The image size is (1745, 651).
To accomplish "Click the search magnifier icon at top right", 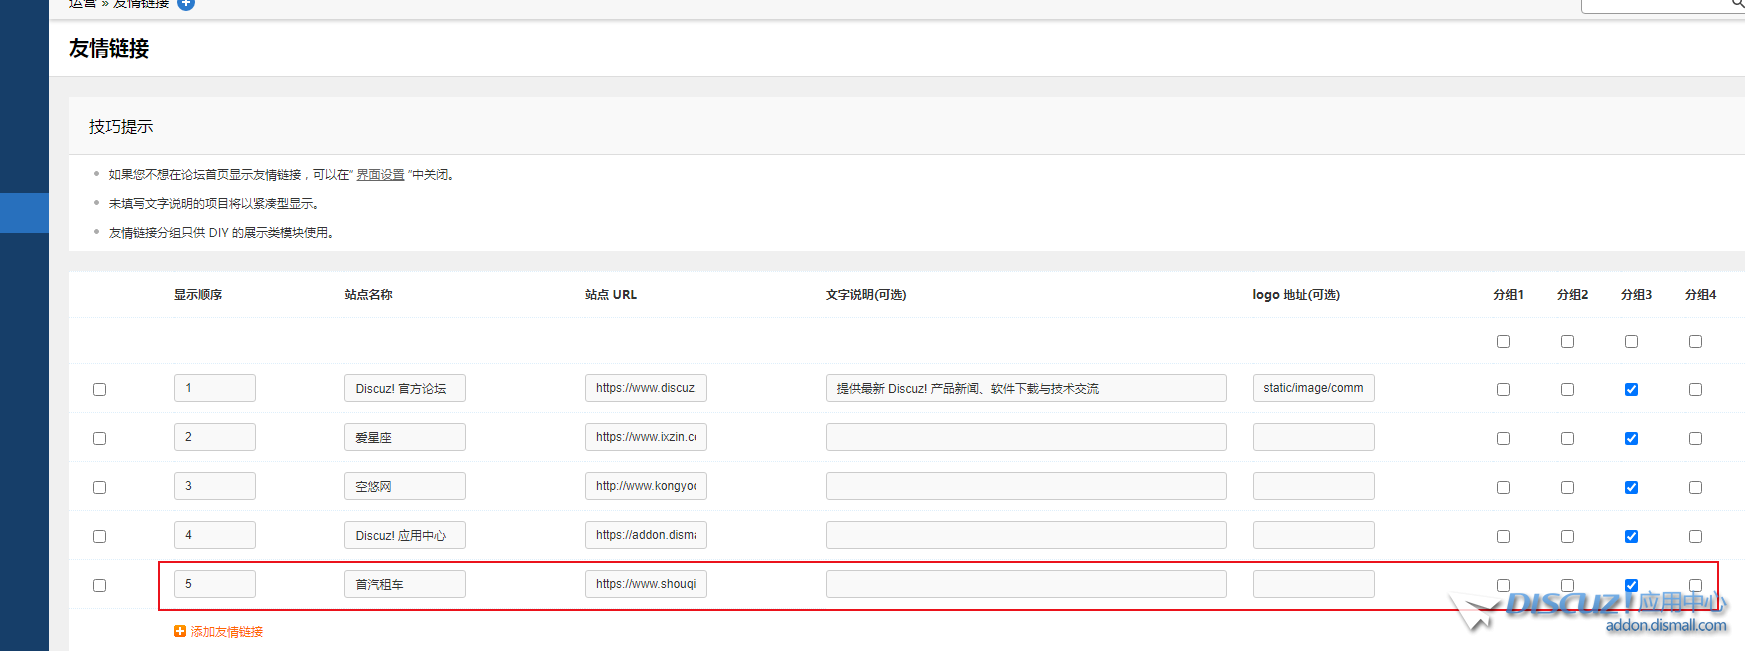I will click(x=1737, y=4).
